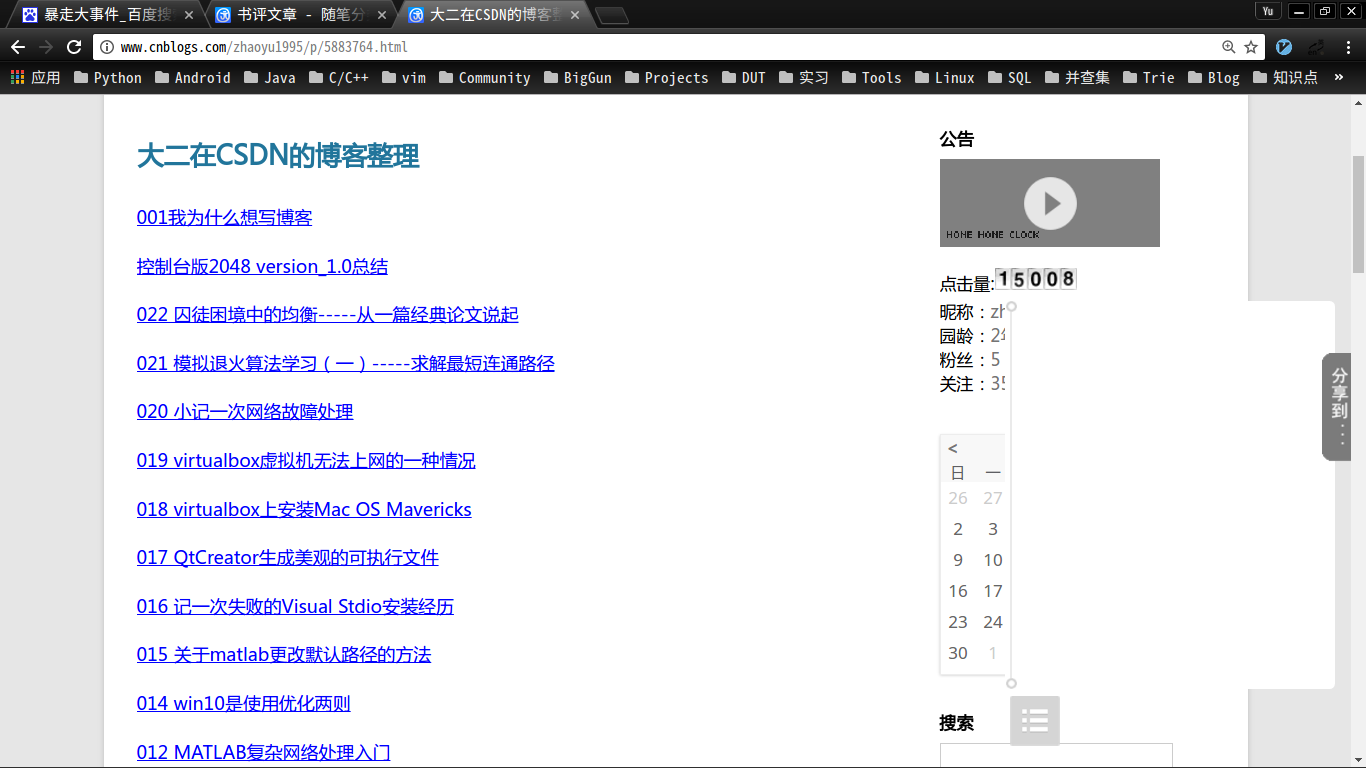Viewport: 1366px width, 768px height.
Task: Expand the Python bookmarks folder
Action: pos(107,77)
